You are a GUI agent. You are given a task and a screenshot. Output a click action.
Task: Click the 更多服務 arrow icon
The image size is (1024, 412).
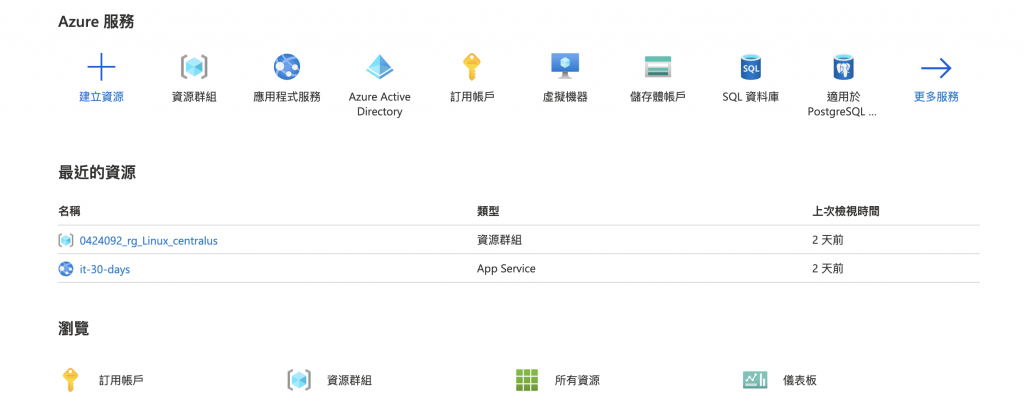[x=936, y=67]
